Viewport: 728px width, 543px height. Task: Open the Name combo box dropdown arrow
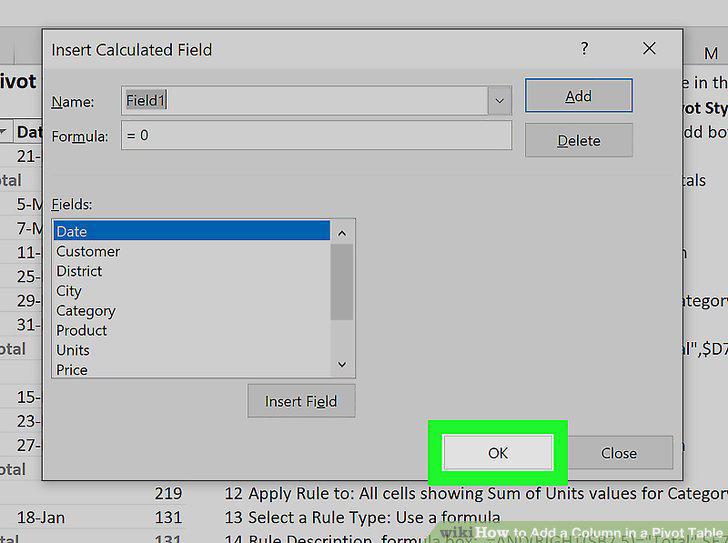[x=500, y=100]
